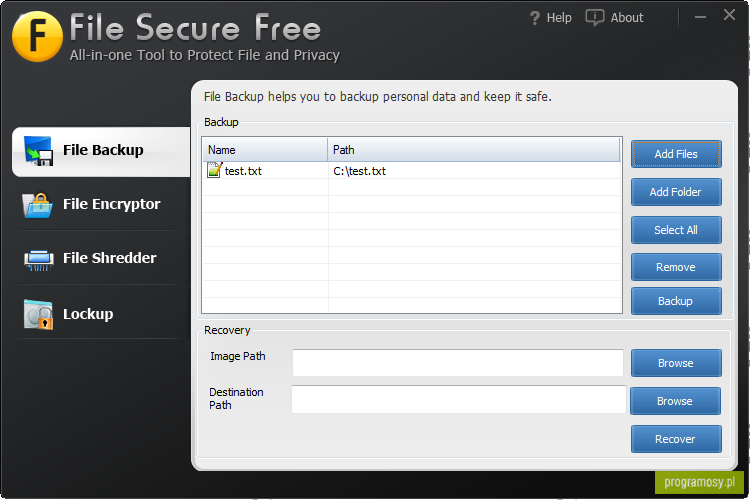Start the backup with Backup button
Image resolution: width=750 pixels, height=500 pixels.
676,301
